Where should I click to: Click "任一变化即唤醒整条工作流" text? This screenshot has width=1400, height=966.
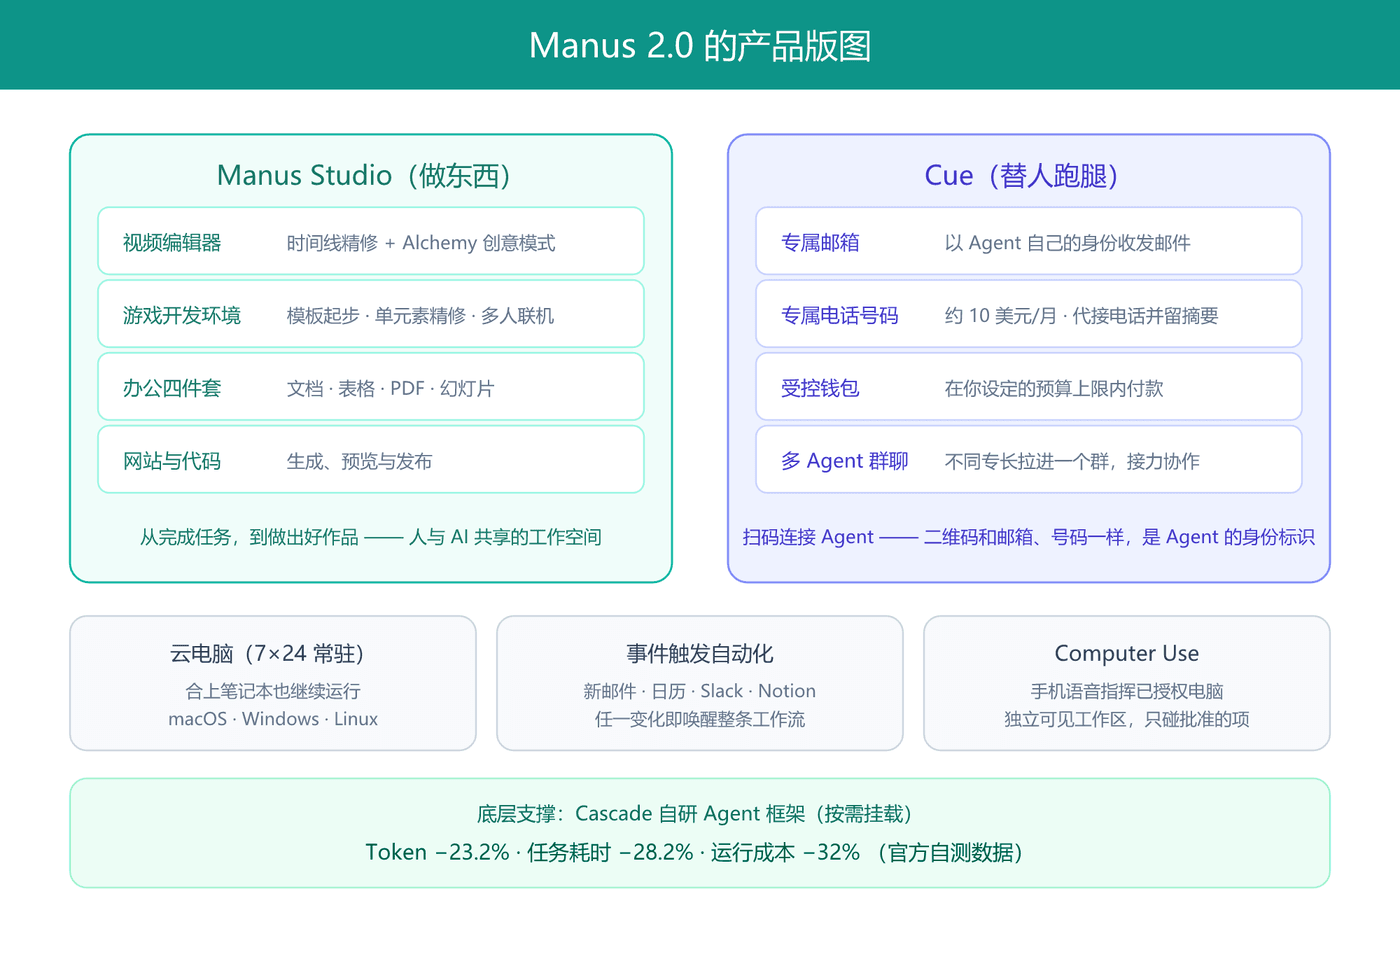click(700, 719)
